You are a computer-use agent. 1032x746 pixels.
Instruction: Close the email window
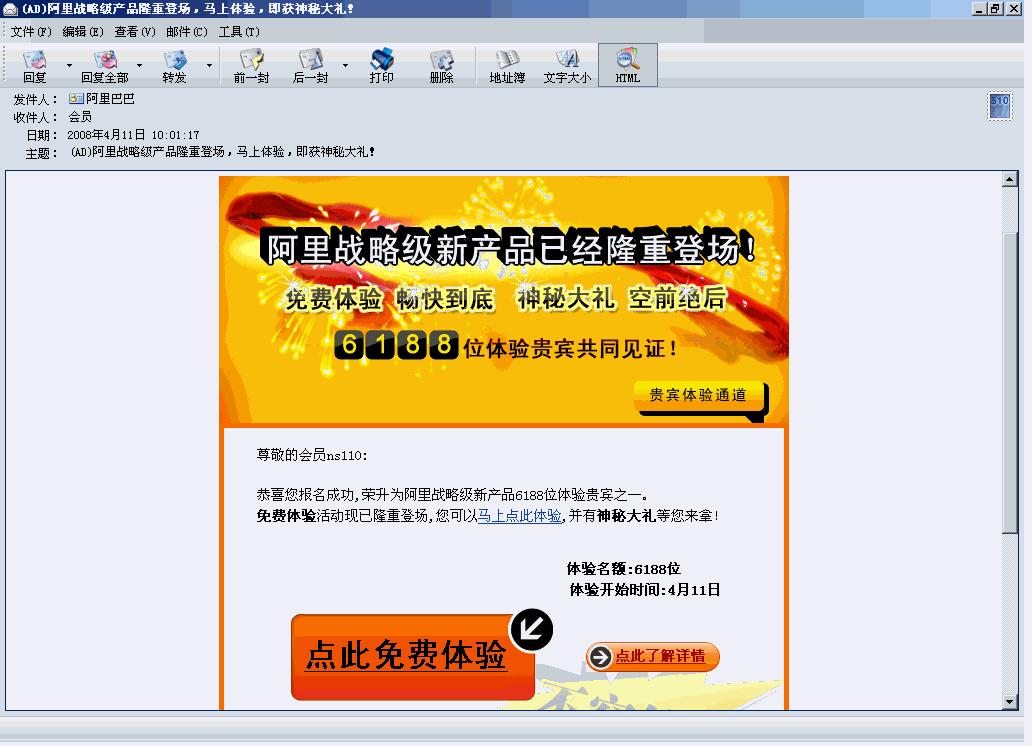coord(1014,9)
